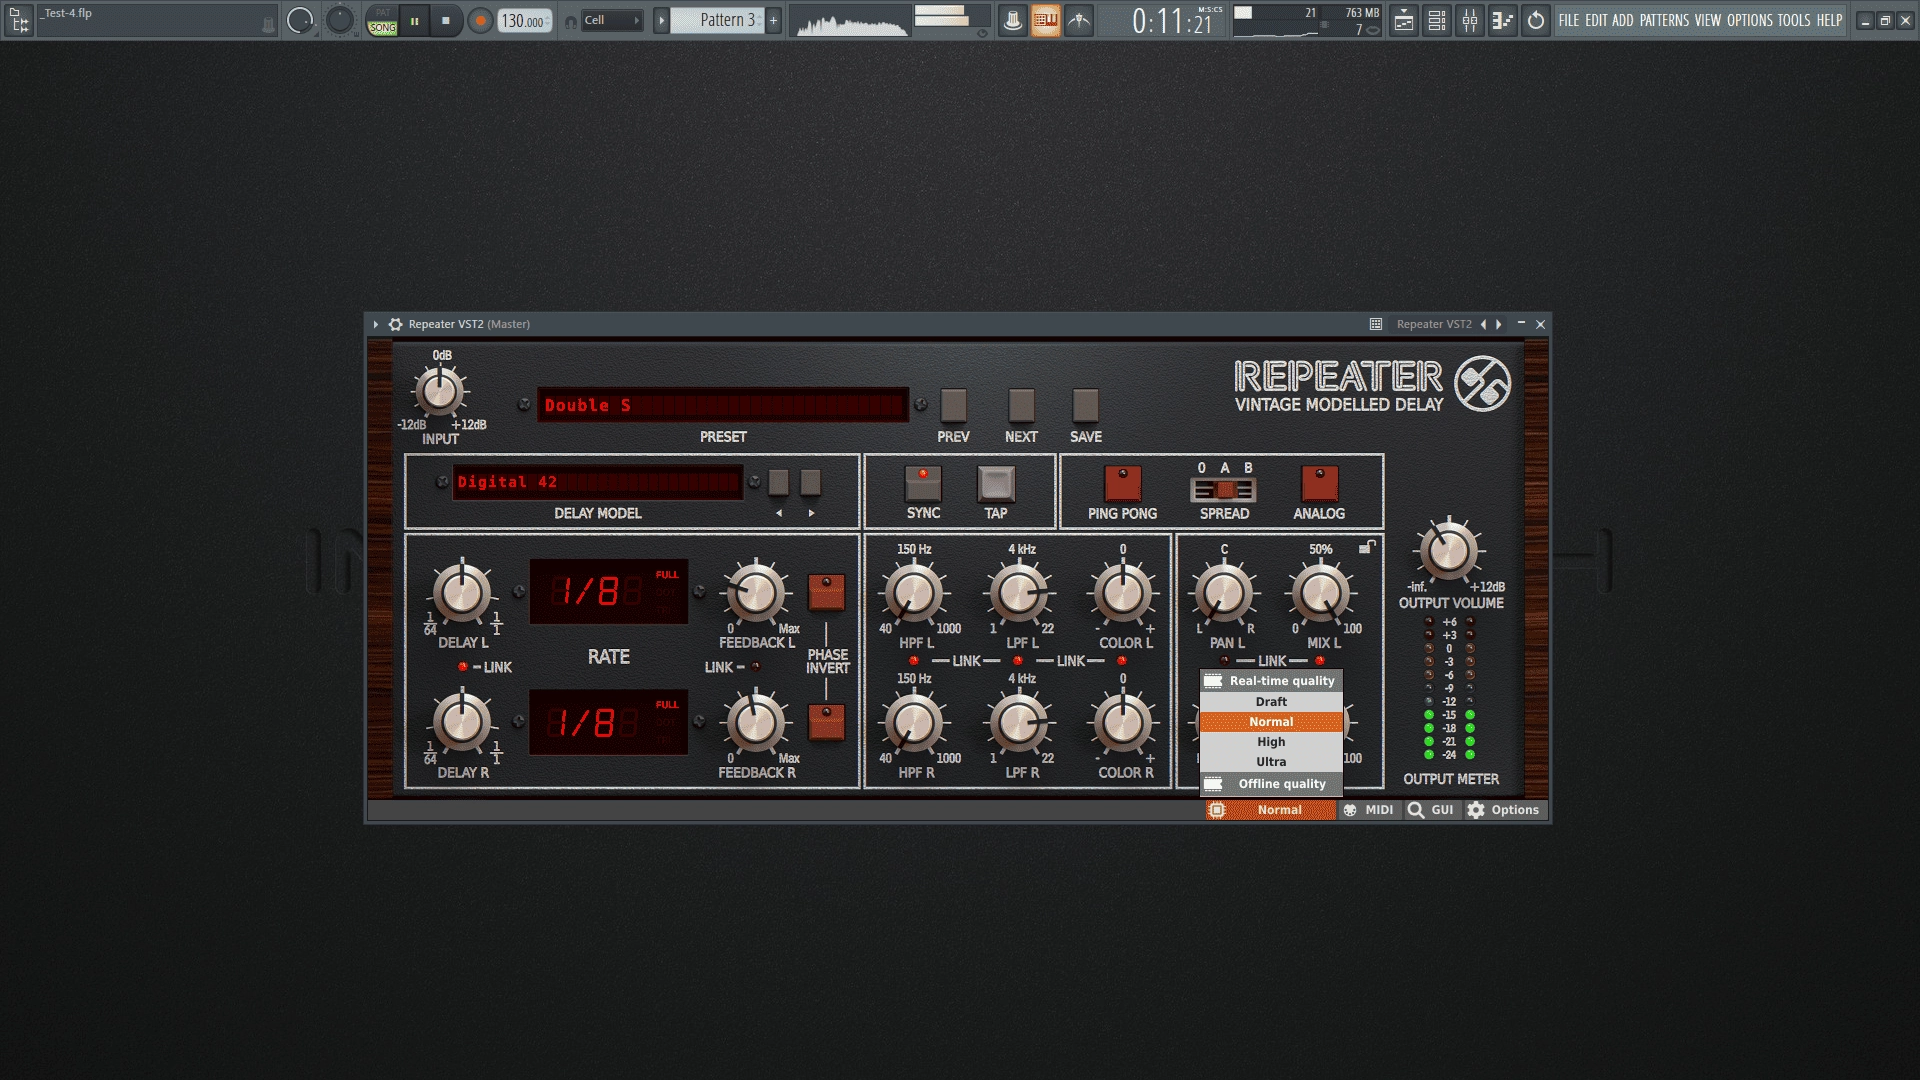The height and width of the screenshot is (1080, 1920).
Task: Select next delay model with right arrow button
Action: [811, 483]
